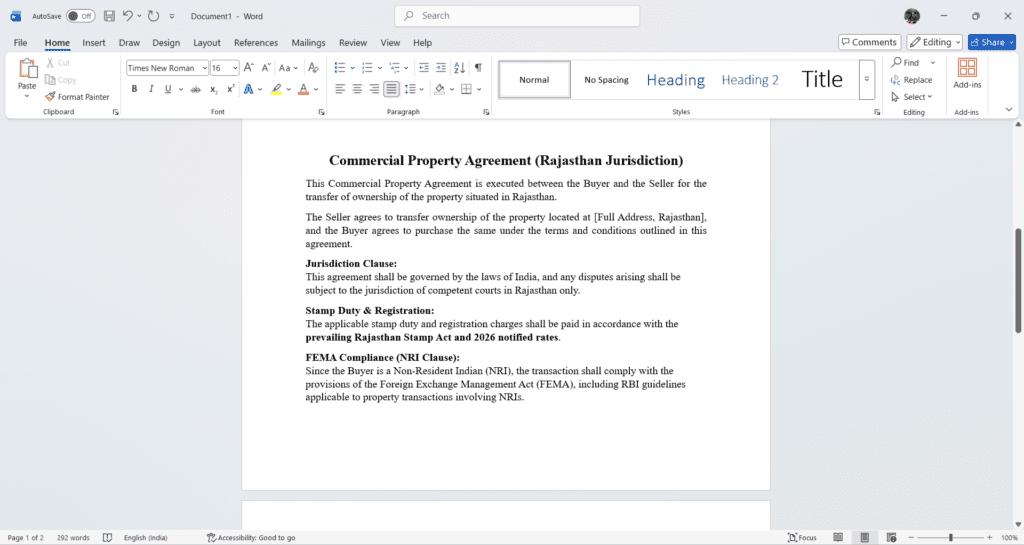Apply text highlight color

276,89
